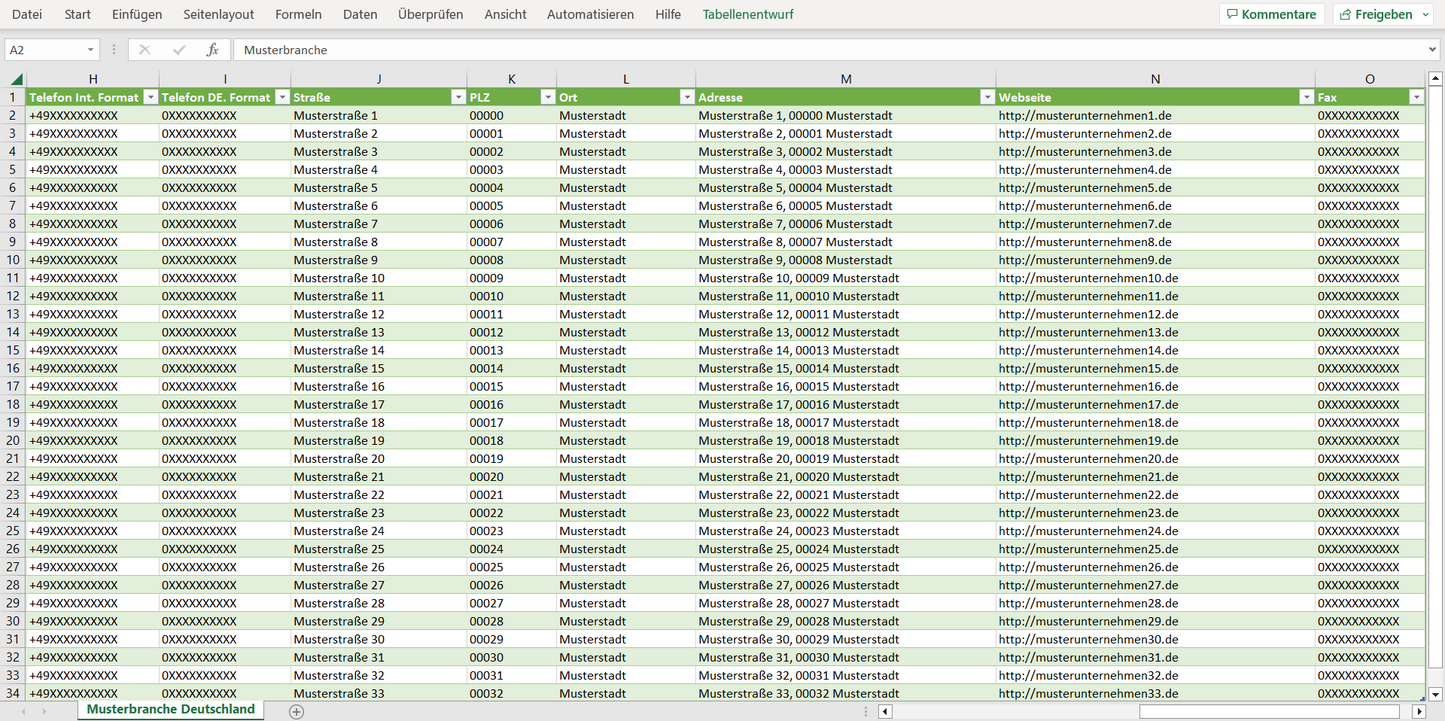Screen dimensions: 1445x721
Task: Switch to the Tabellenentwurf tab
Action: [749, 14]
